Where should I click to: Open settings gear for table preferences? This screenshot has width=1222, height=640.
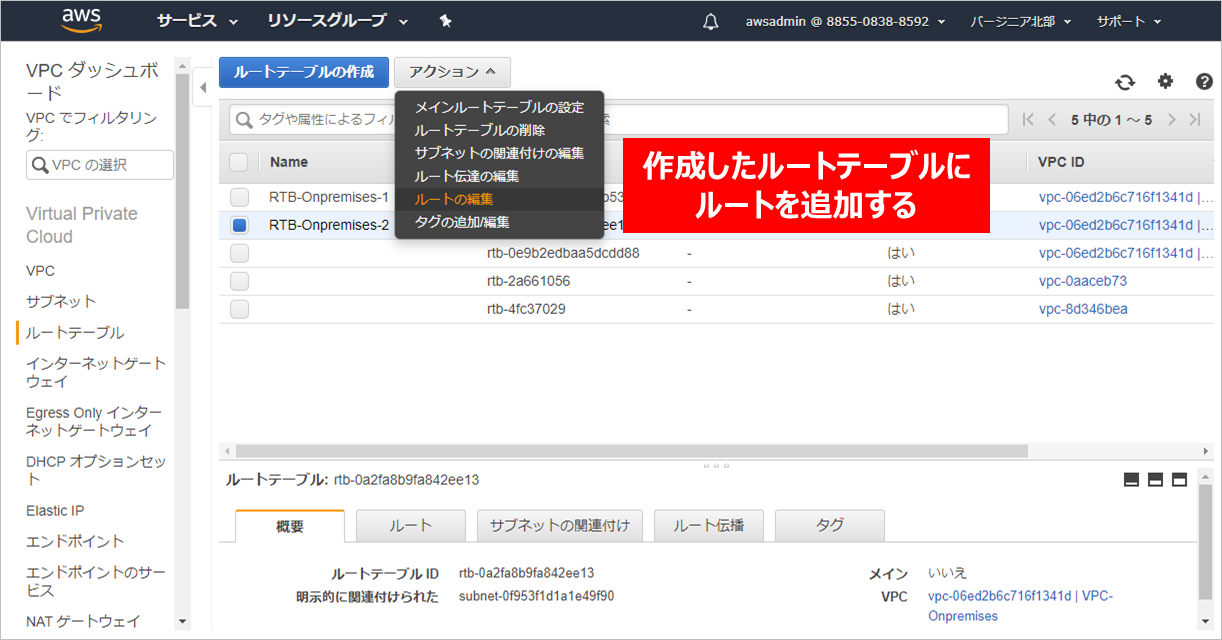point(1165,82)
